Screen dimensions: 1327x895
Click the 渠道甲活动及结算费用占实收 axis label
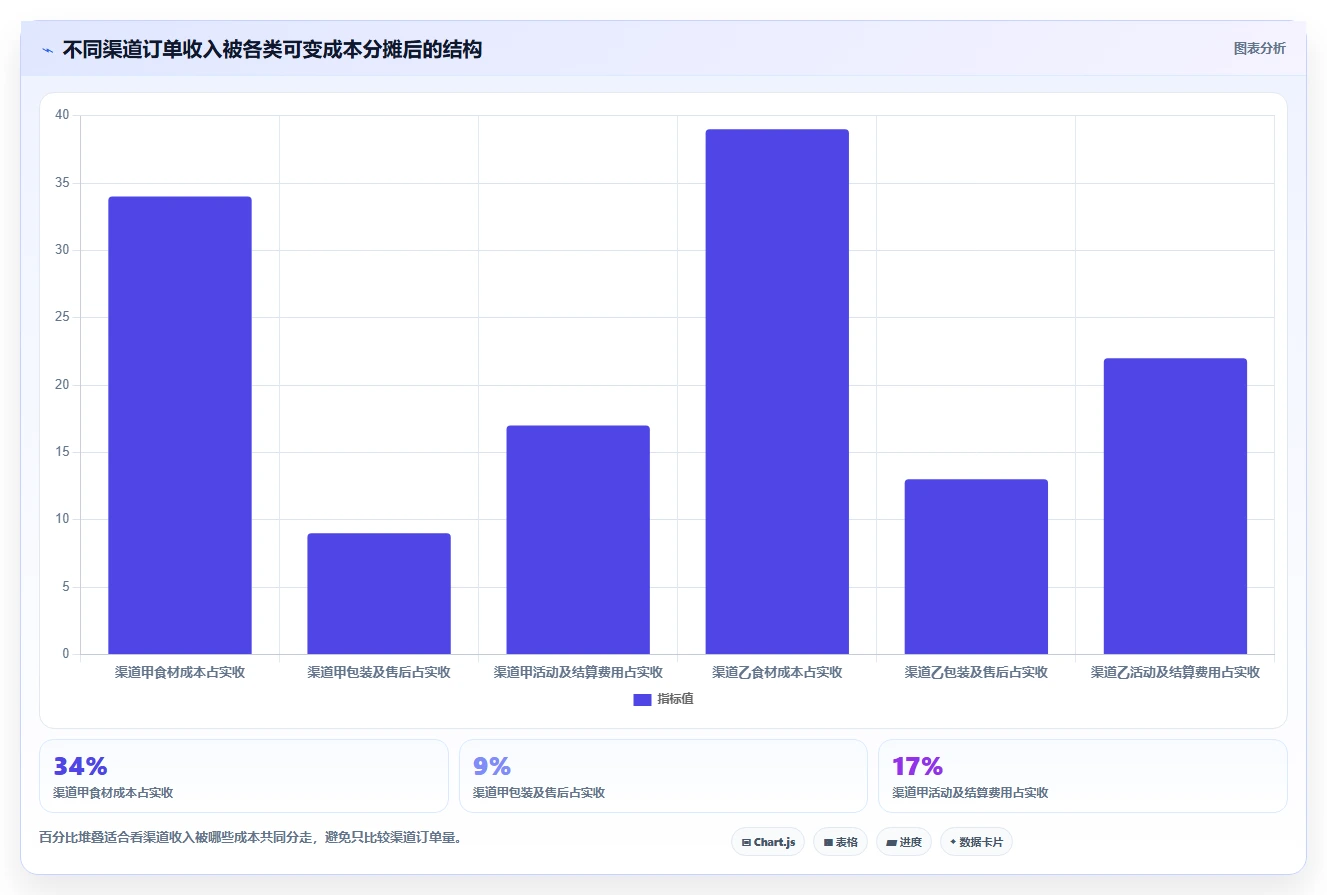(x=578, y=673)
